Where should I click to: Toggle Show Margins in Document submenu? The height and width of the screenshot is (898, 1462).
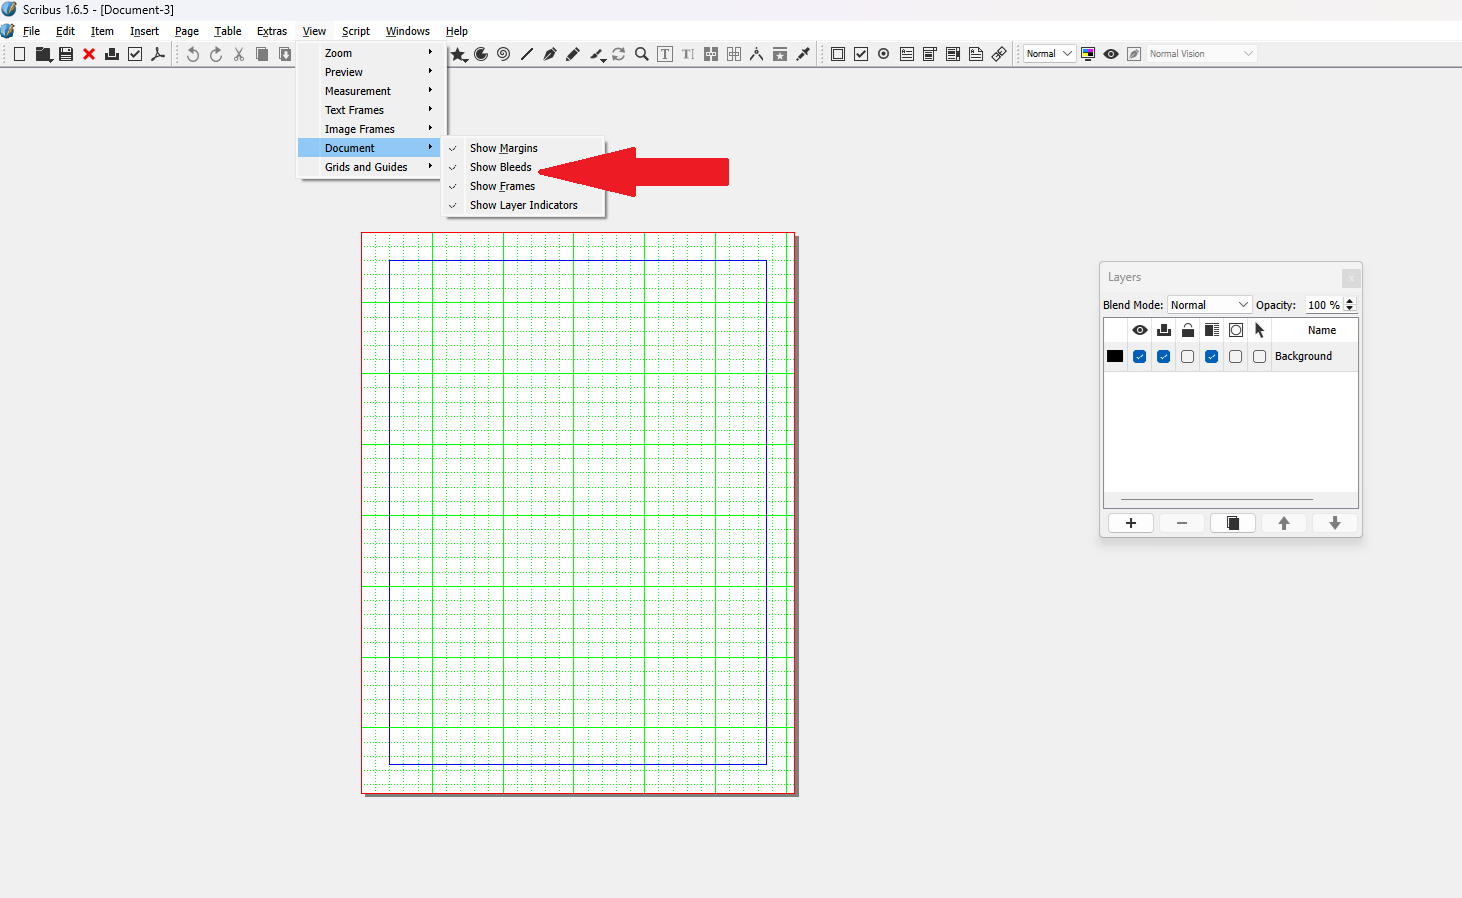coord(524,148)
